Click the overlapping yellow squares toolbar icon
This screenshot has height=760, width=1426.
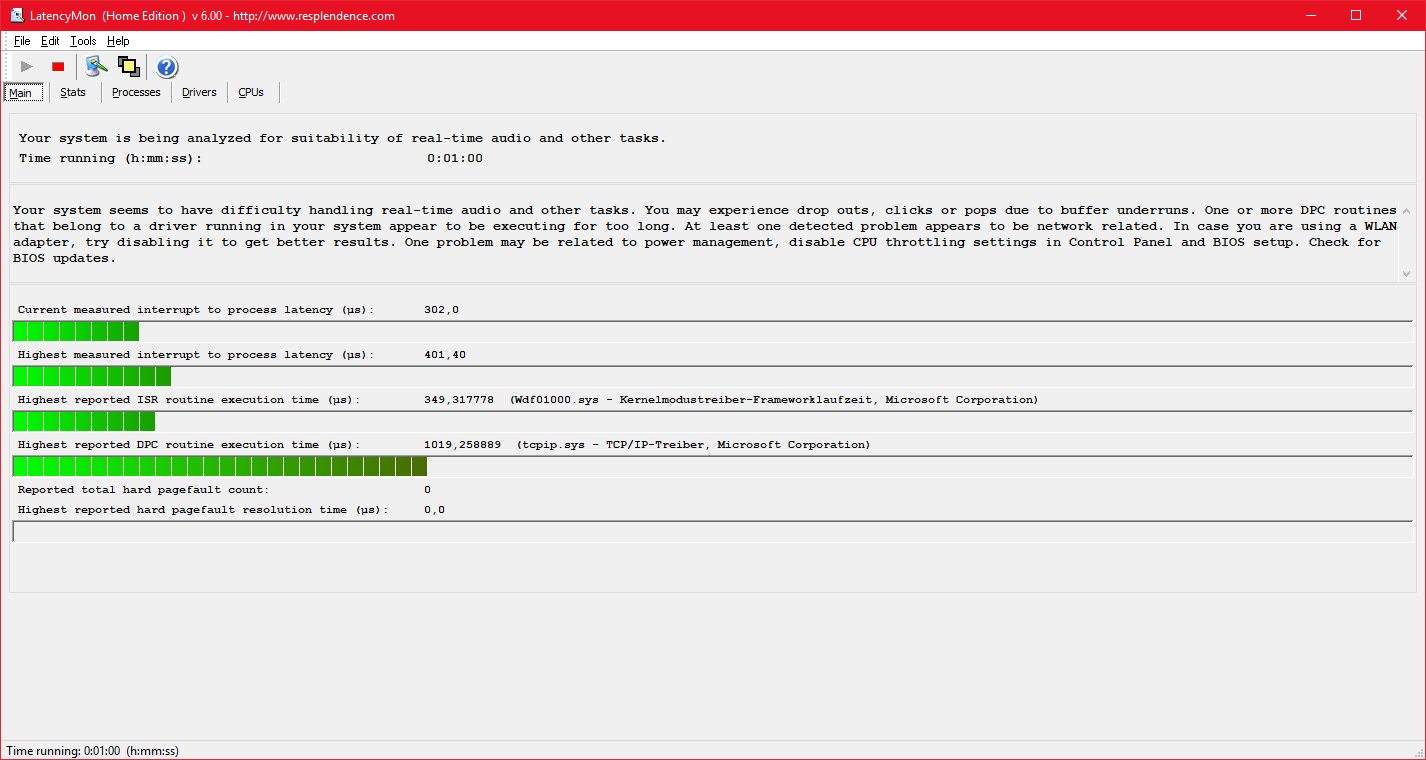tap(128, 67)
